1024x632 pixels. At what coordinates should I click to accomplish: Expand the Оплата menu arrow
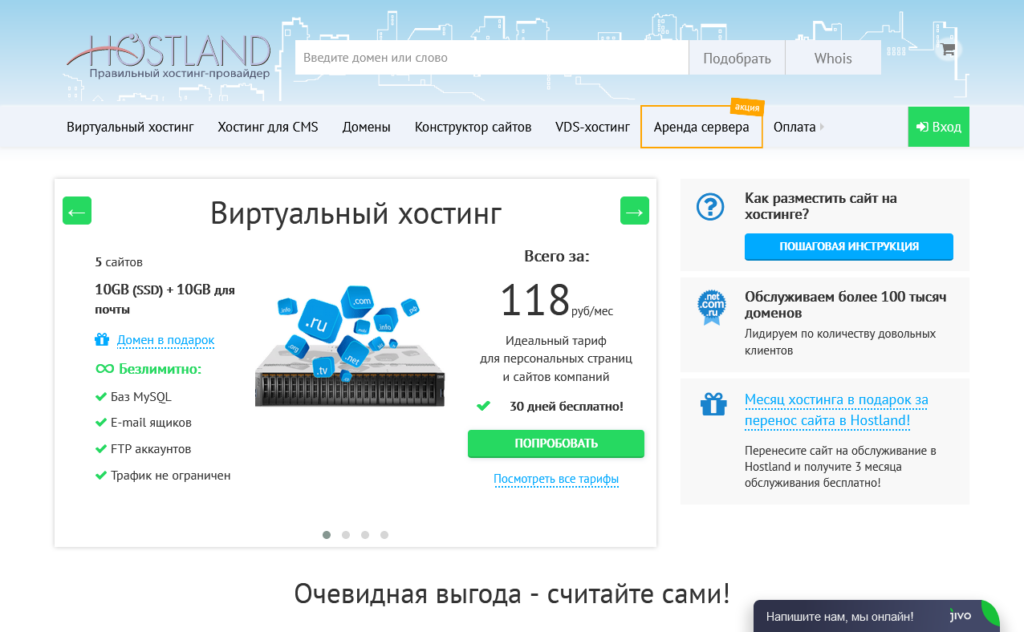point(822,127)
